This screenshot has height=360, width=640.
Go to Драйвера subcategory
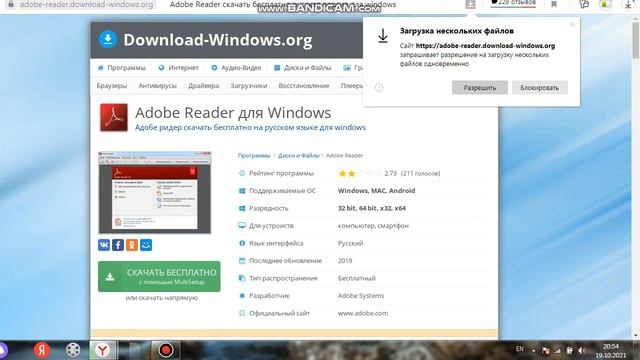204,86
